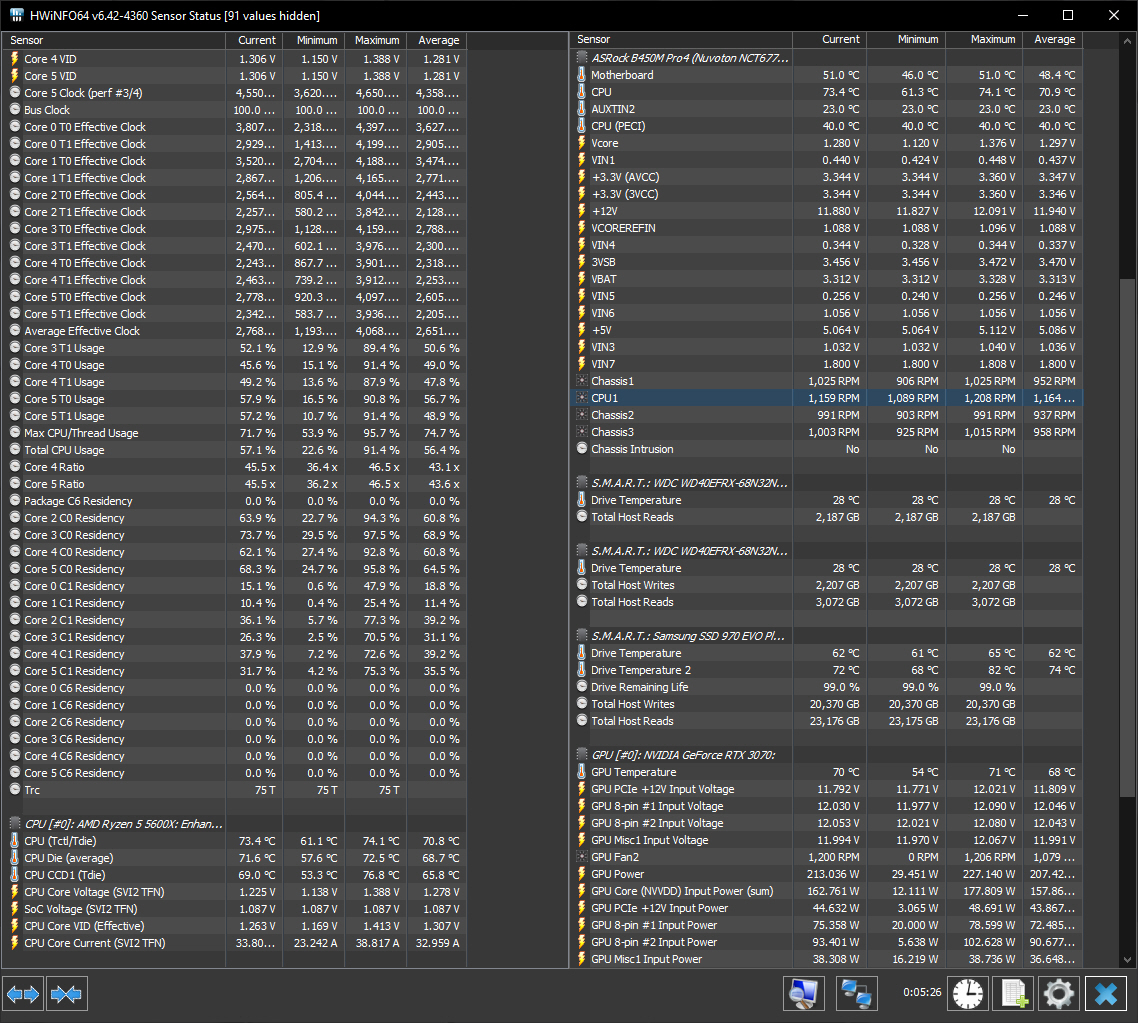The height and width of the screenshot is (1023, 1138).
Task: Select the first WDC WD40EFRX S.M.A.R.T. header
Action: tap(827, 482)
